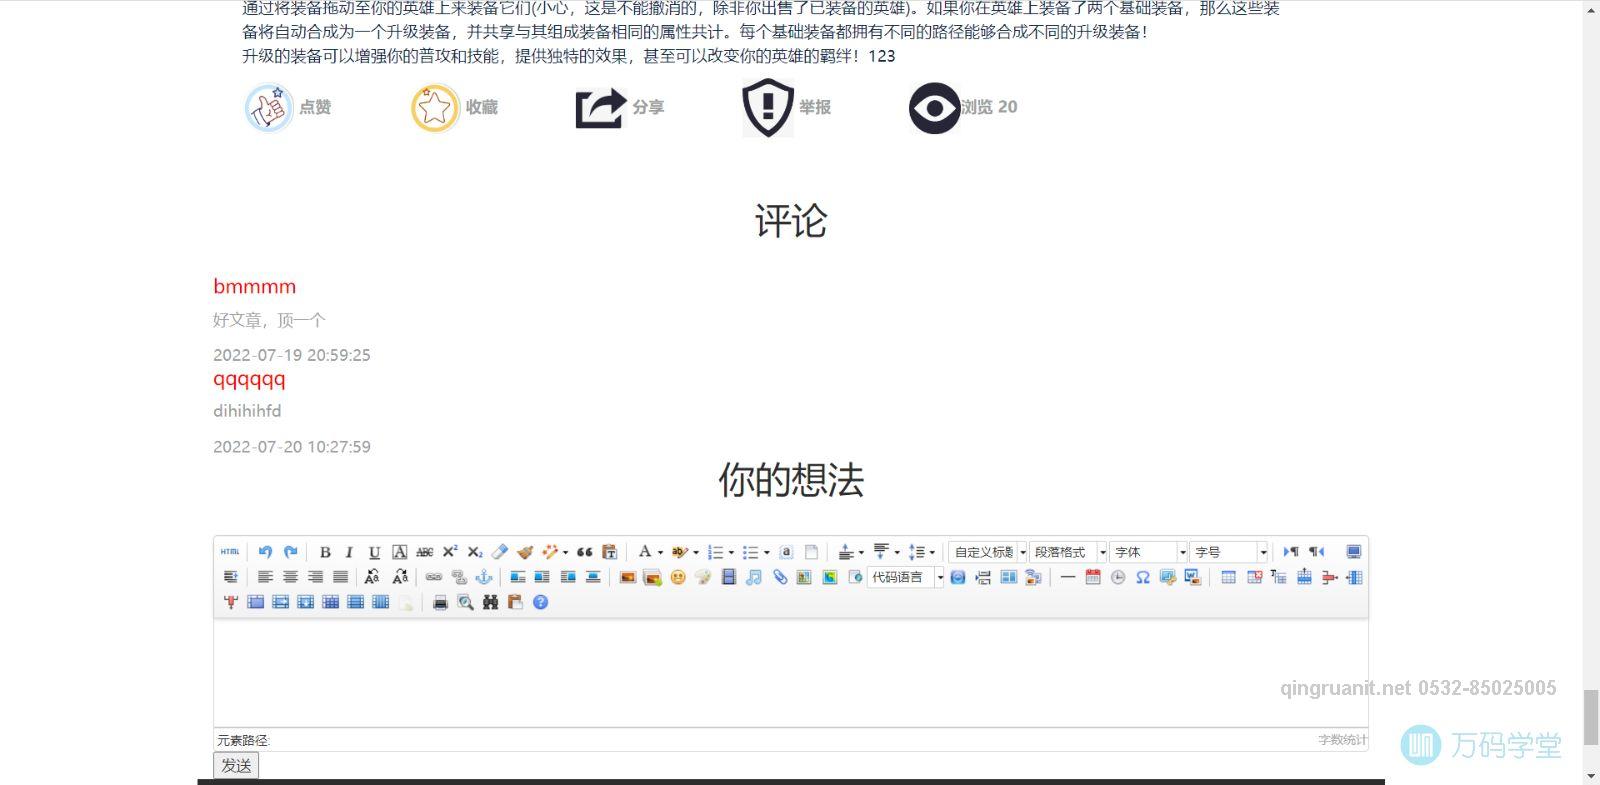Click the 分享 share arrow icon
This screenshot has height=785, width=1600.
point(600,107)
